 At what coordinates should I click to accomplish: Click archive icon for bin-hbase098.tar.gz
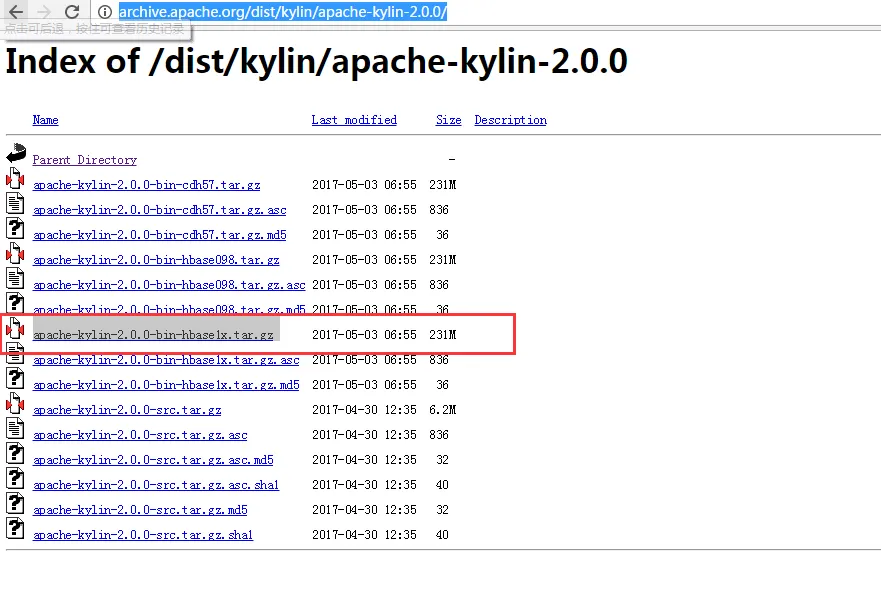15,253
